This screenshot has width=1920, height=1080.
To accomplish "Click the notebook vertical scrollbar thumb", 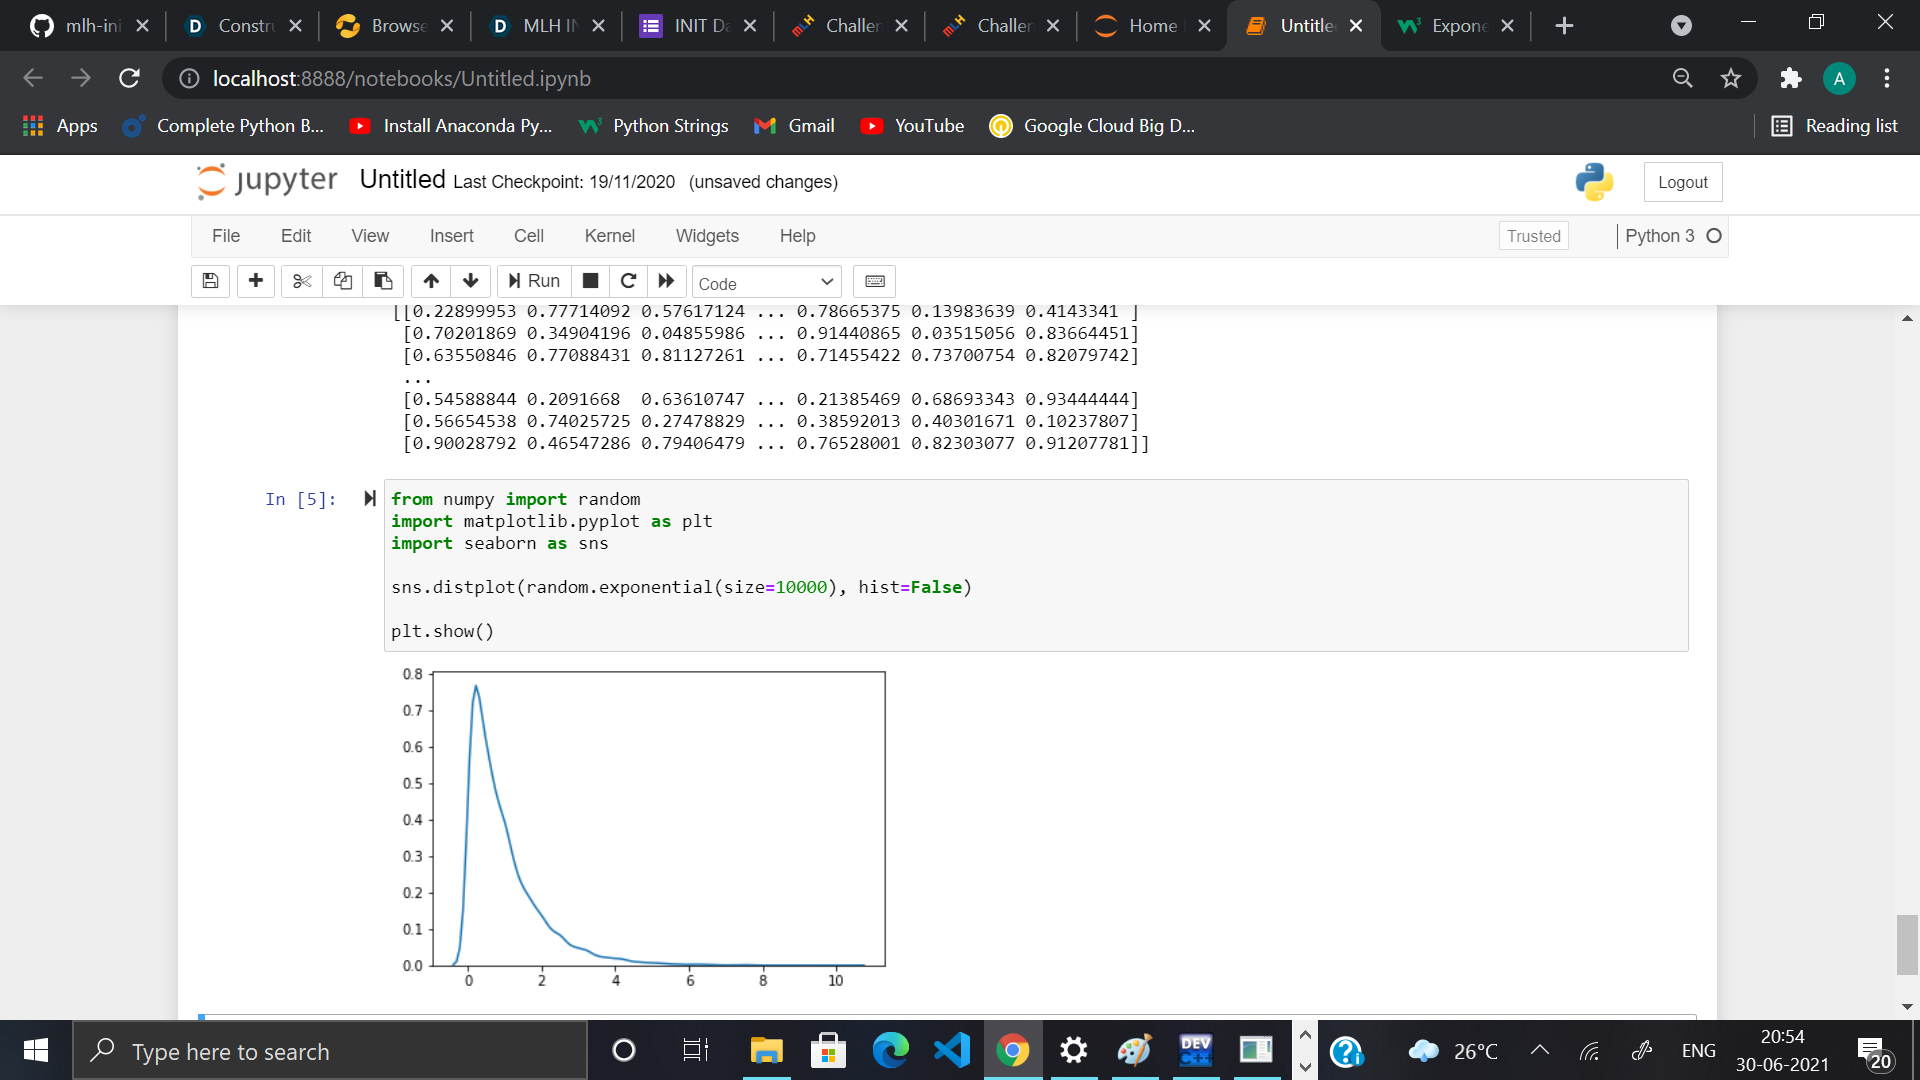I will pyautogui.click(x=1907, y=944).
